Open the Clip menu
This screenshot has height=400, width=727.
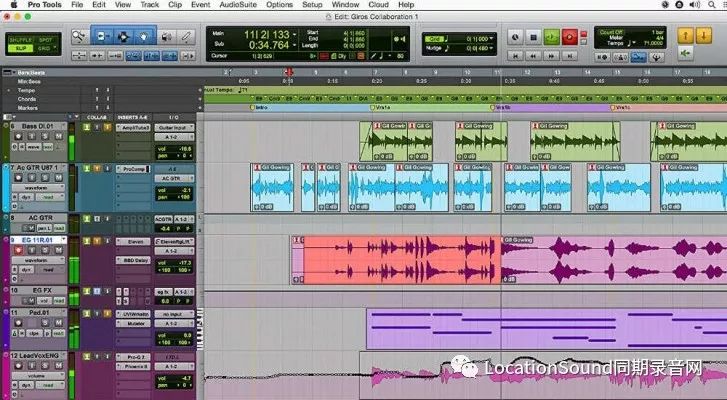coord(175,5)
